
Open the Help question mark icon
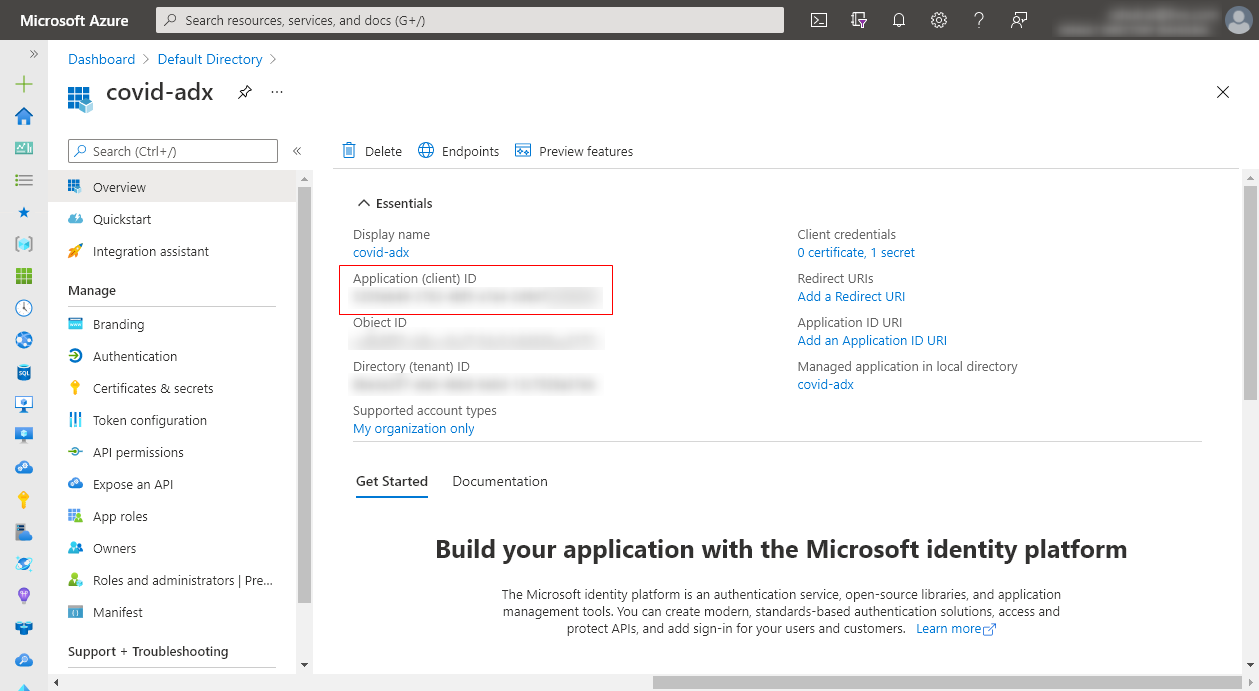[x=979, y=20]
